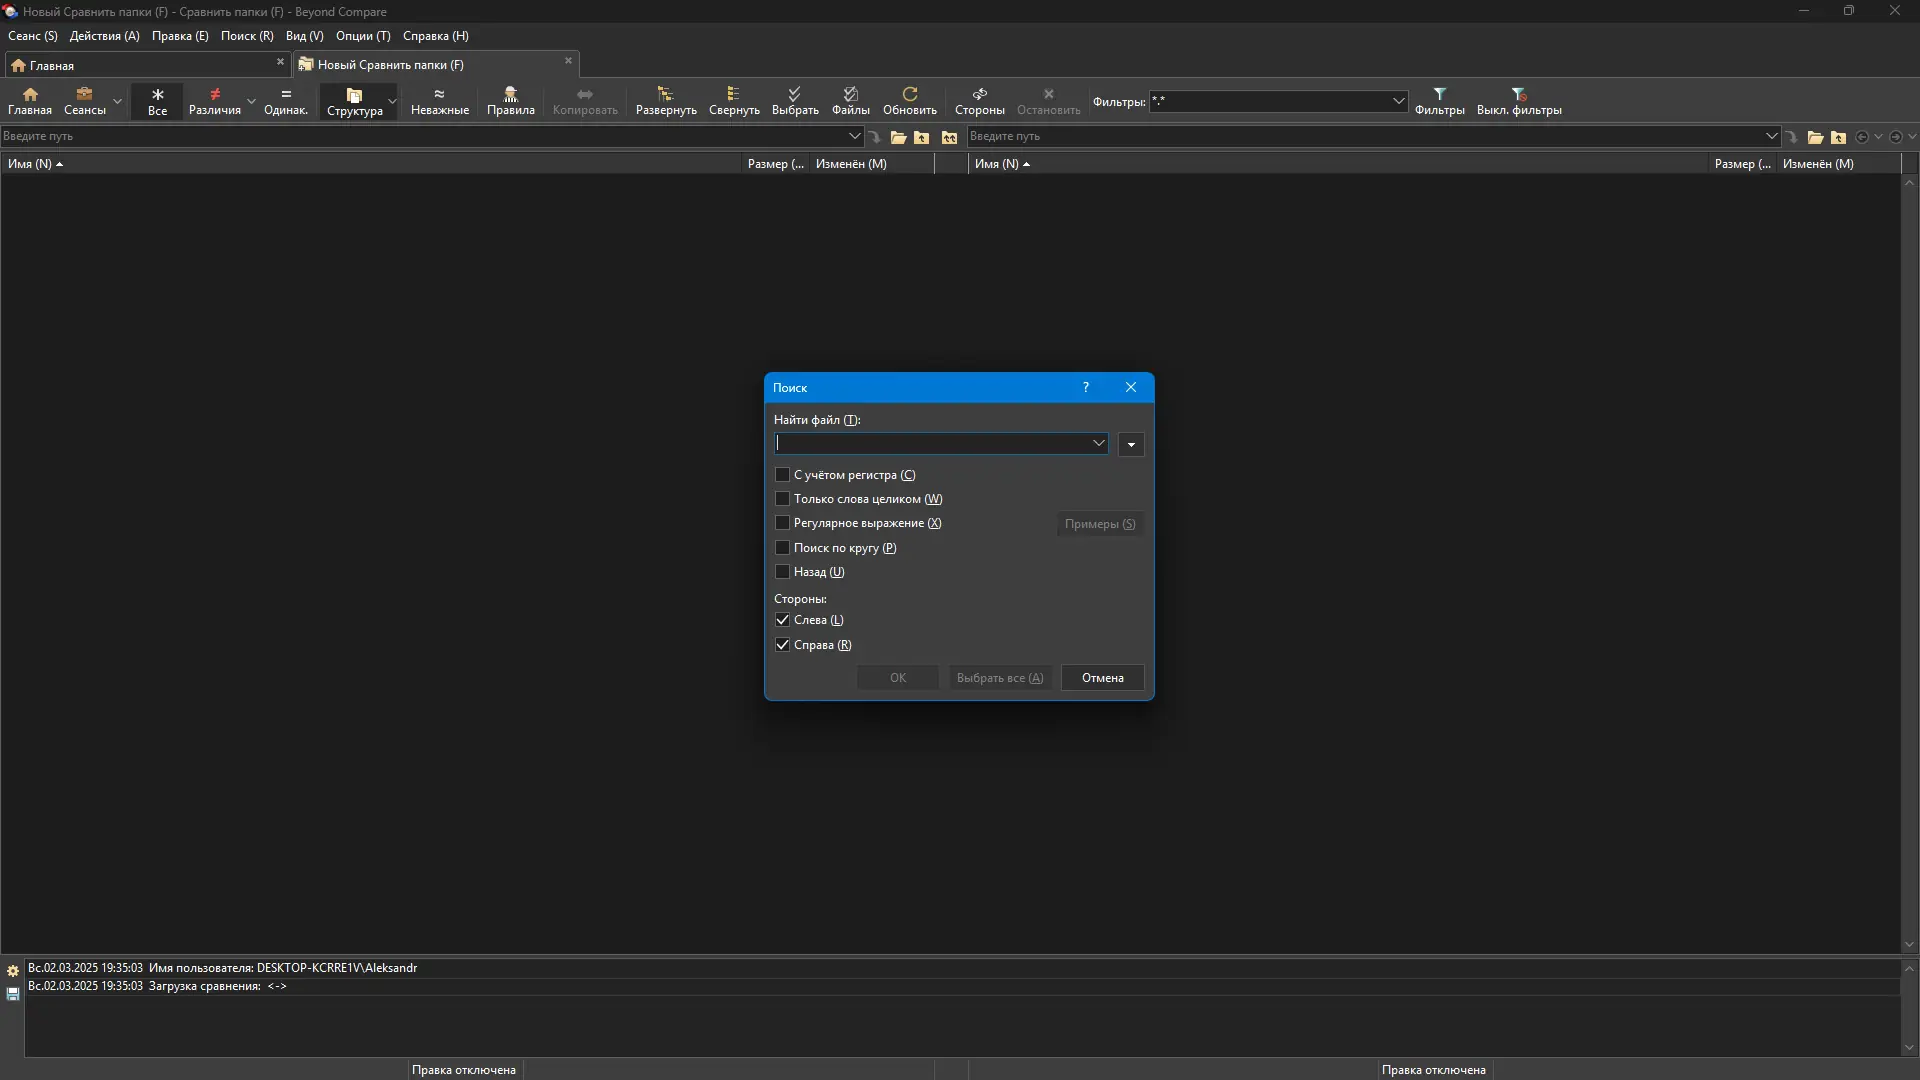
Task: Open the Фильтры field dropdown arrow
Action: coord(1398,101)
